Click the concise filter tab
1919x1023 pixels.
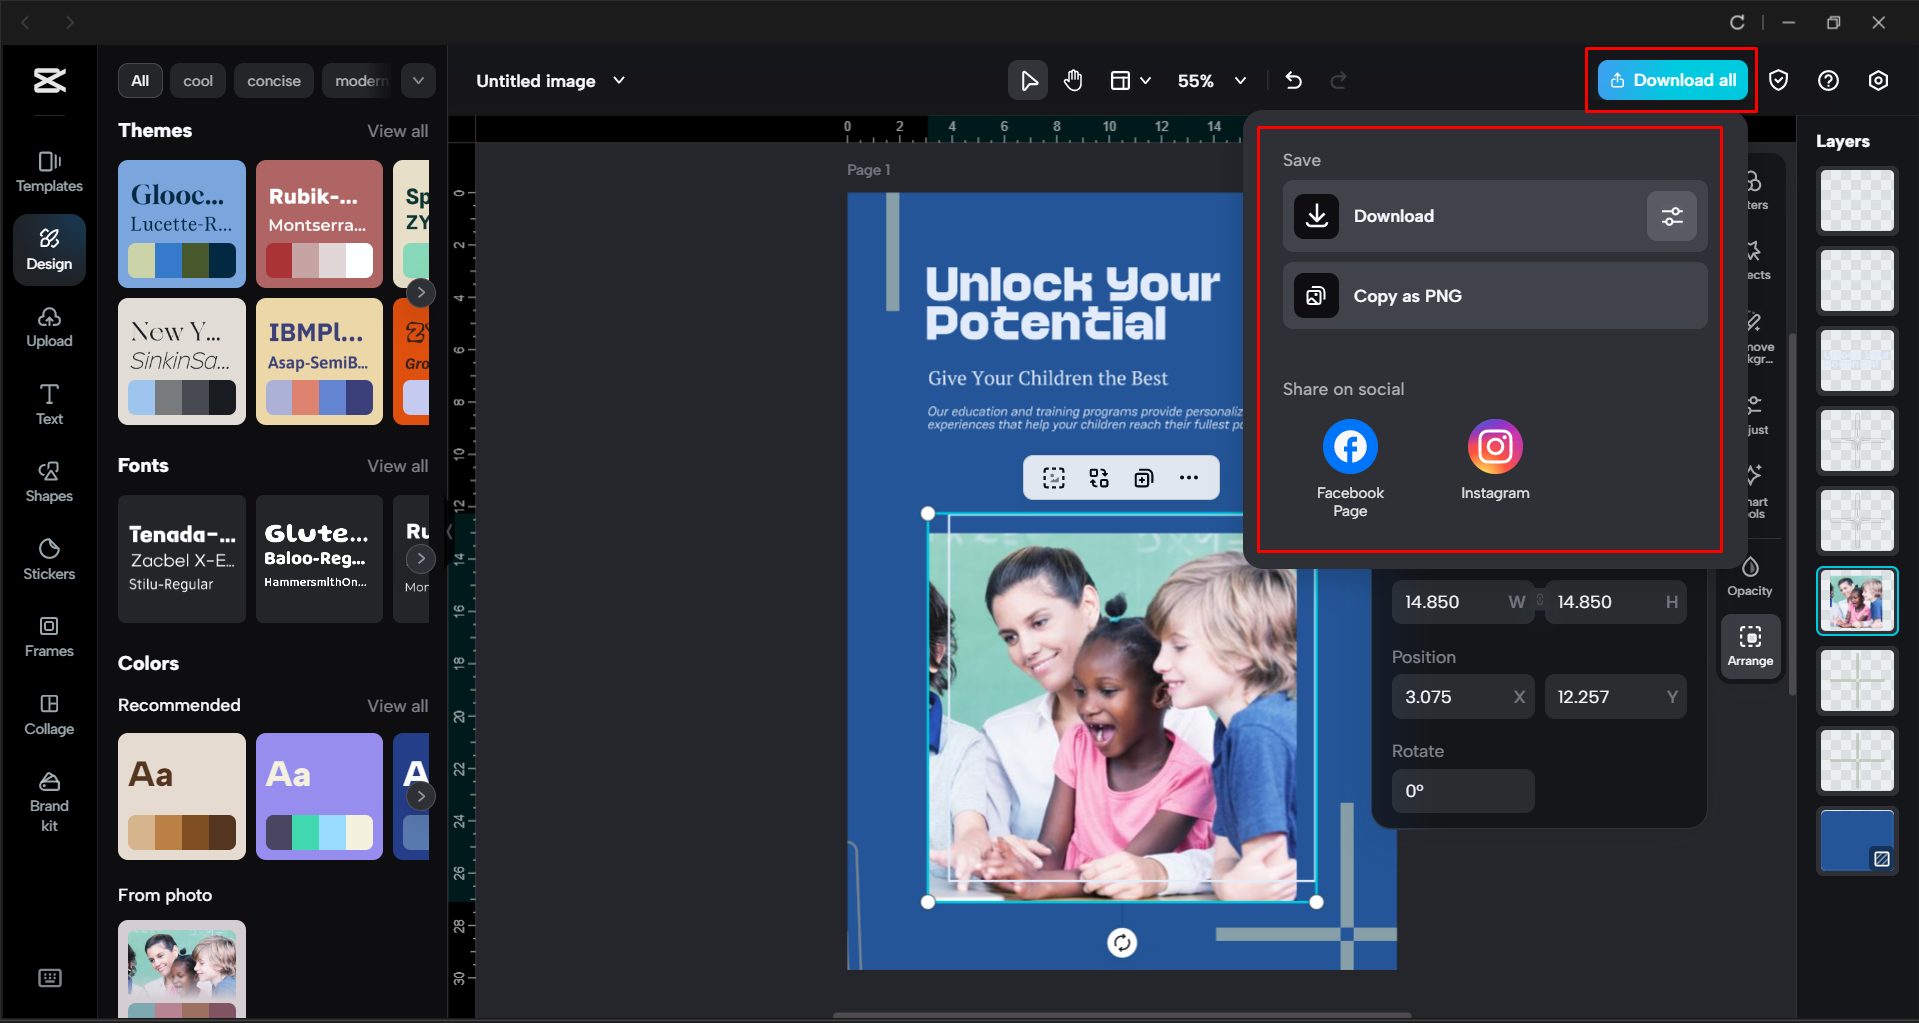pyautogui.click(x=273, y=80)
